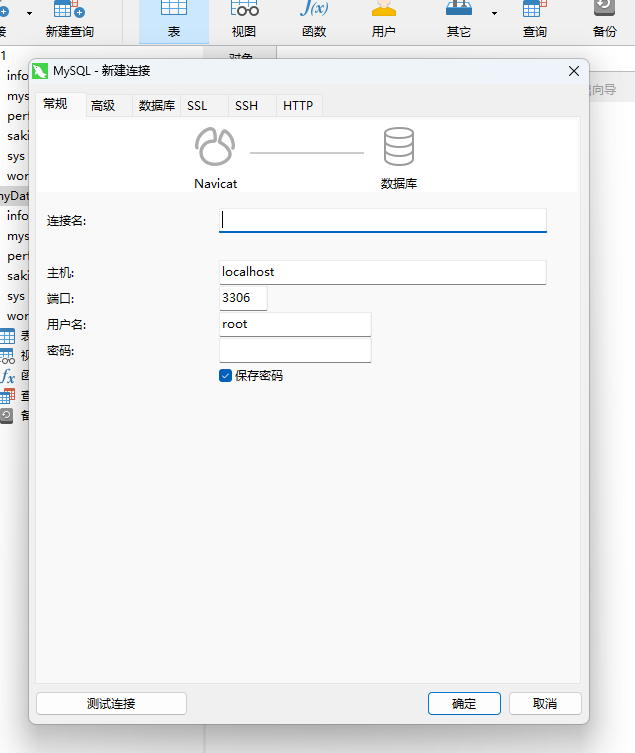Select the query icon in sidebar tree

click(7, 396)
